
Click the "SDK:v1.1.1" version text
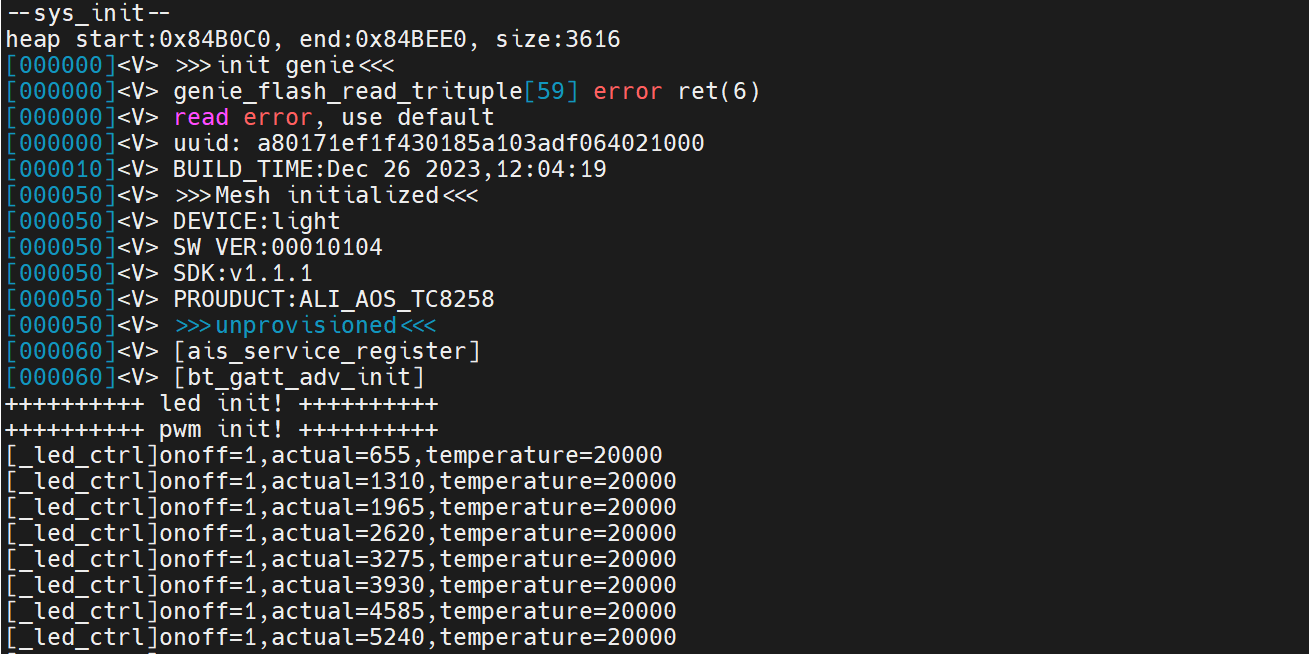(x=242, y=273)
